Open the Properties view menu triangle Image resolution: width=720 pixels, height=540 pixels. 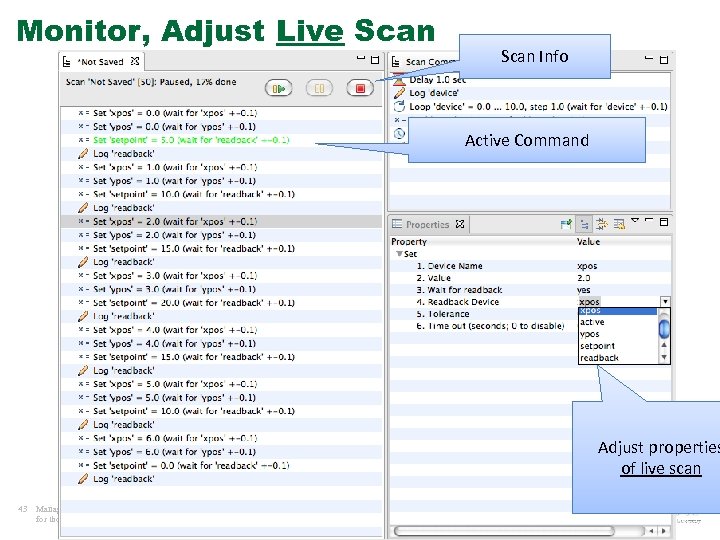[x=635, y=220]
